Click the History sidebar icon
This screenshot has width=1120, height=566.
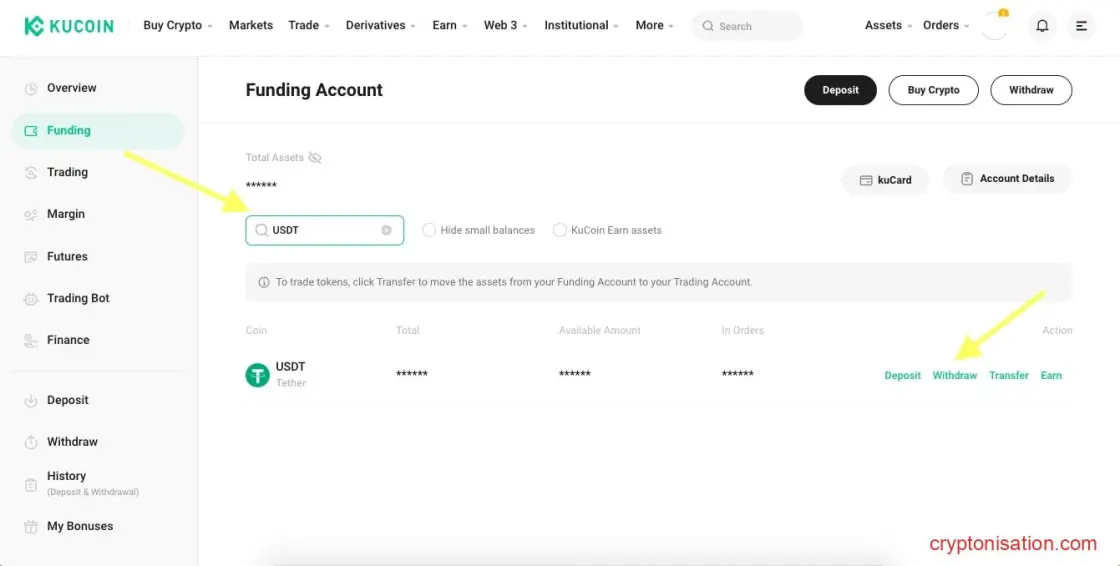coord(31,485)
